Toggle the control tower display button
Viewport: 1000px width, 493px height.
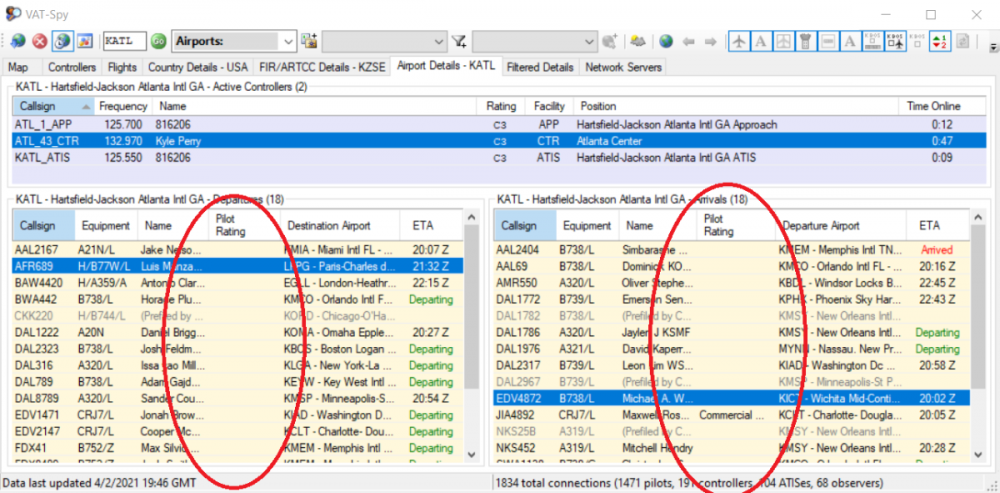(805, 41)
